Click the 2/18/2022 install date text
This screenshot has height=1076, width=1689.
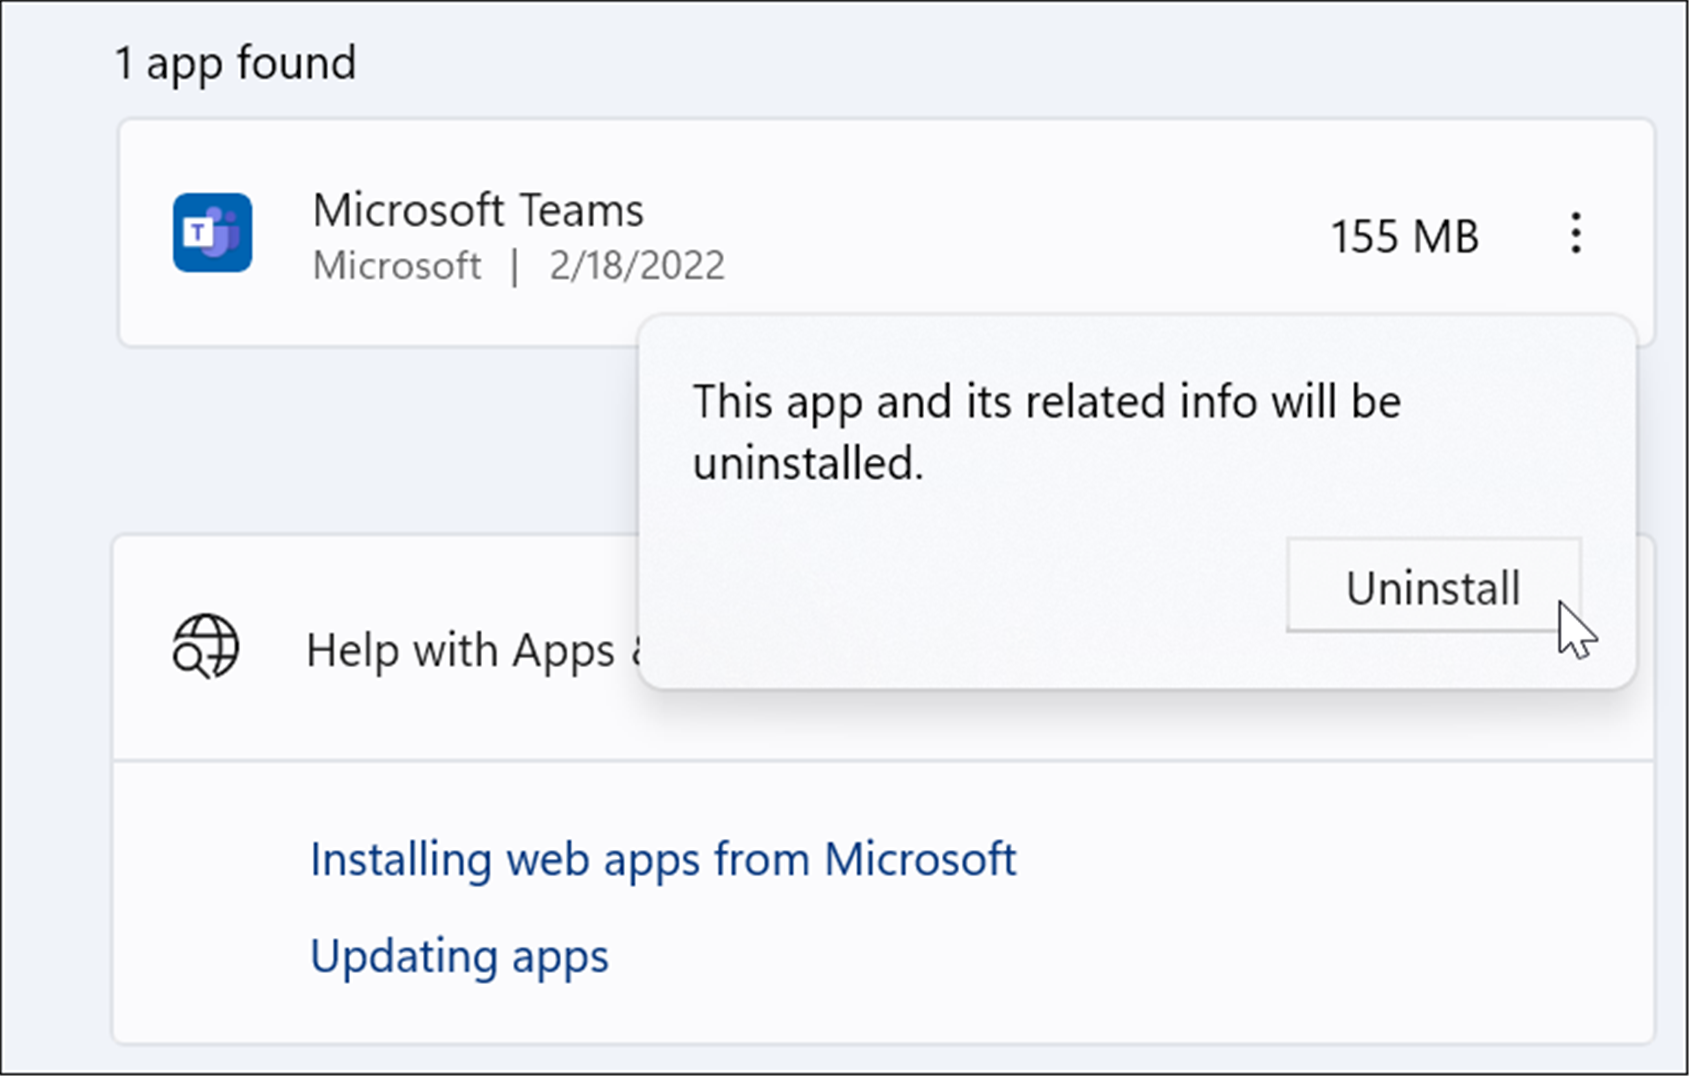click(x=637, y=265)
